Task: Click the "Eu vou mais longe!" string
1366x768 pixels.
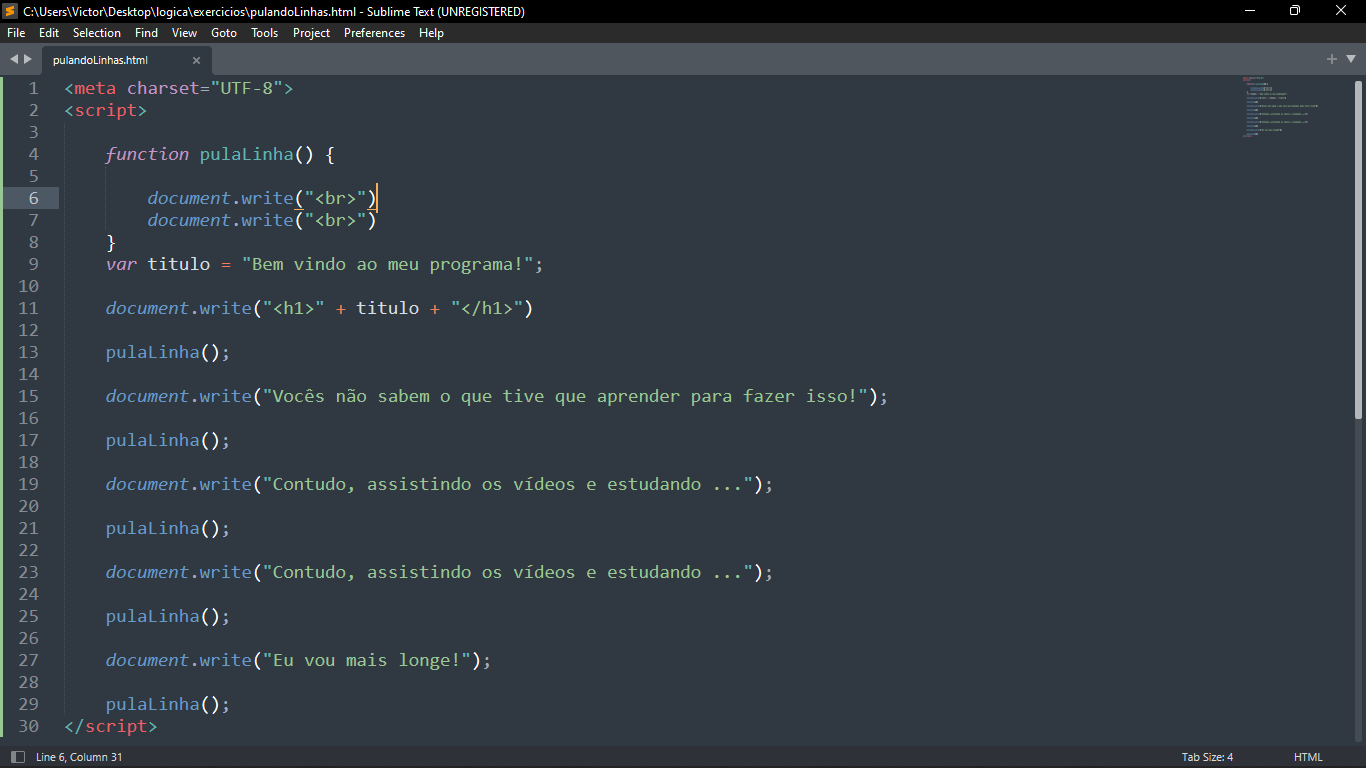Action: click(x=367, y=660)
